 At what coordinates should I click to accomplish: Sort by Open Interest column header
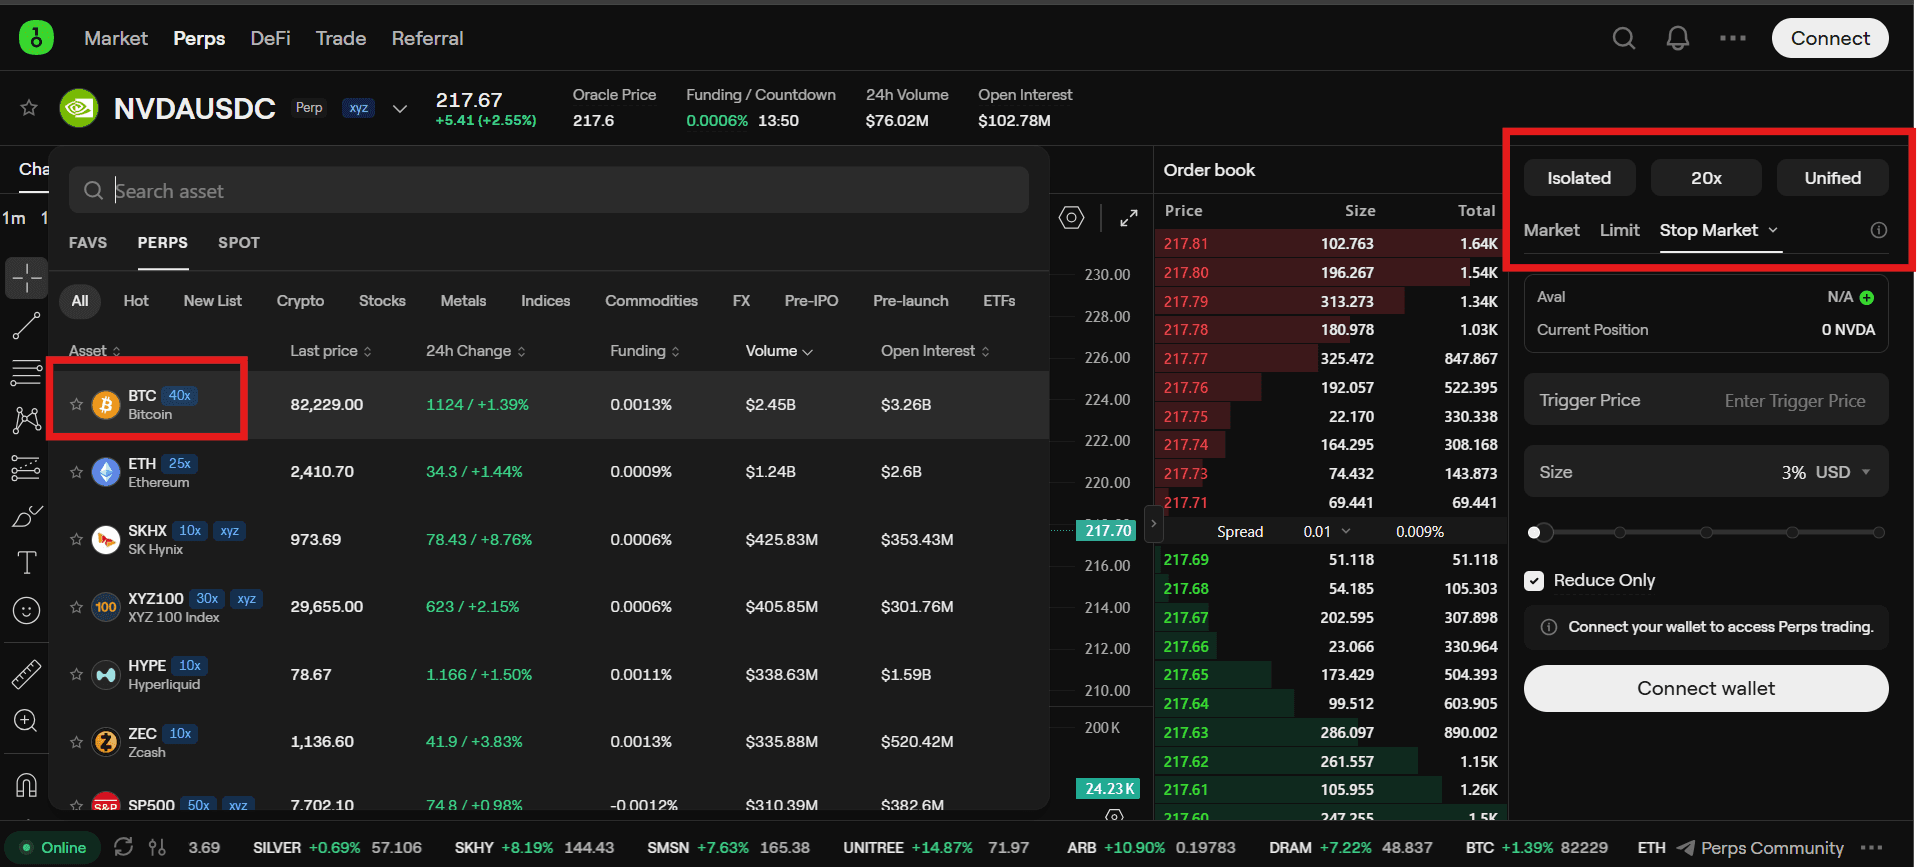935,351
